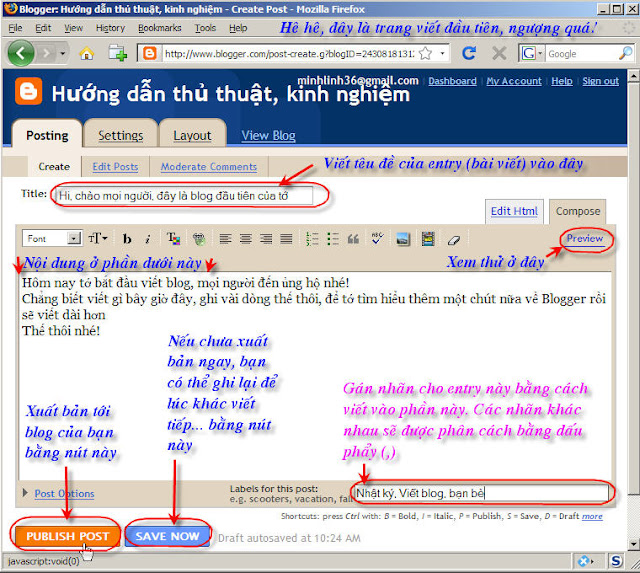Viewport: 640px width, 573px height.
Task: Stop loading with the X icon
Action: coord(499,53)
